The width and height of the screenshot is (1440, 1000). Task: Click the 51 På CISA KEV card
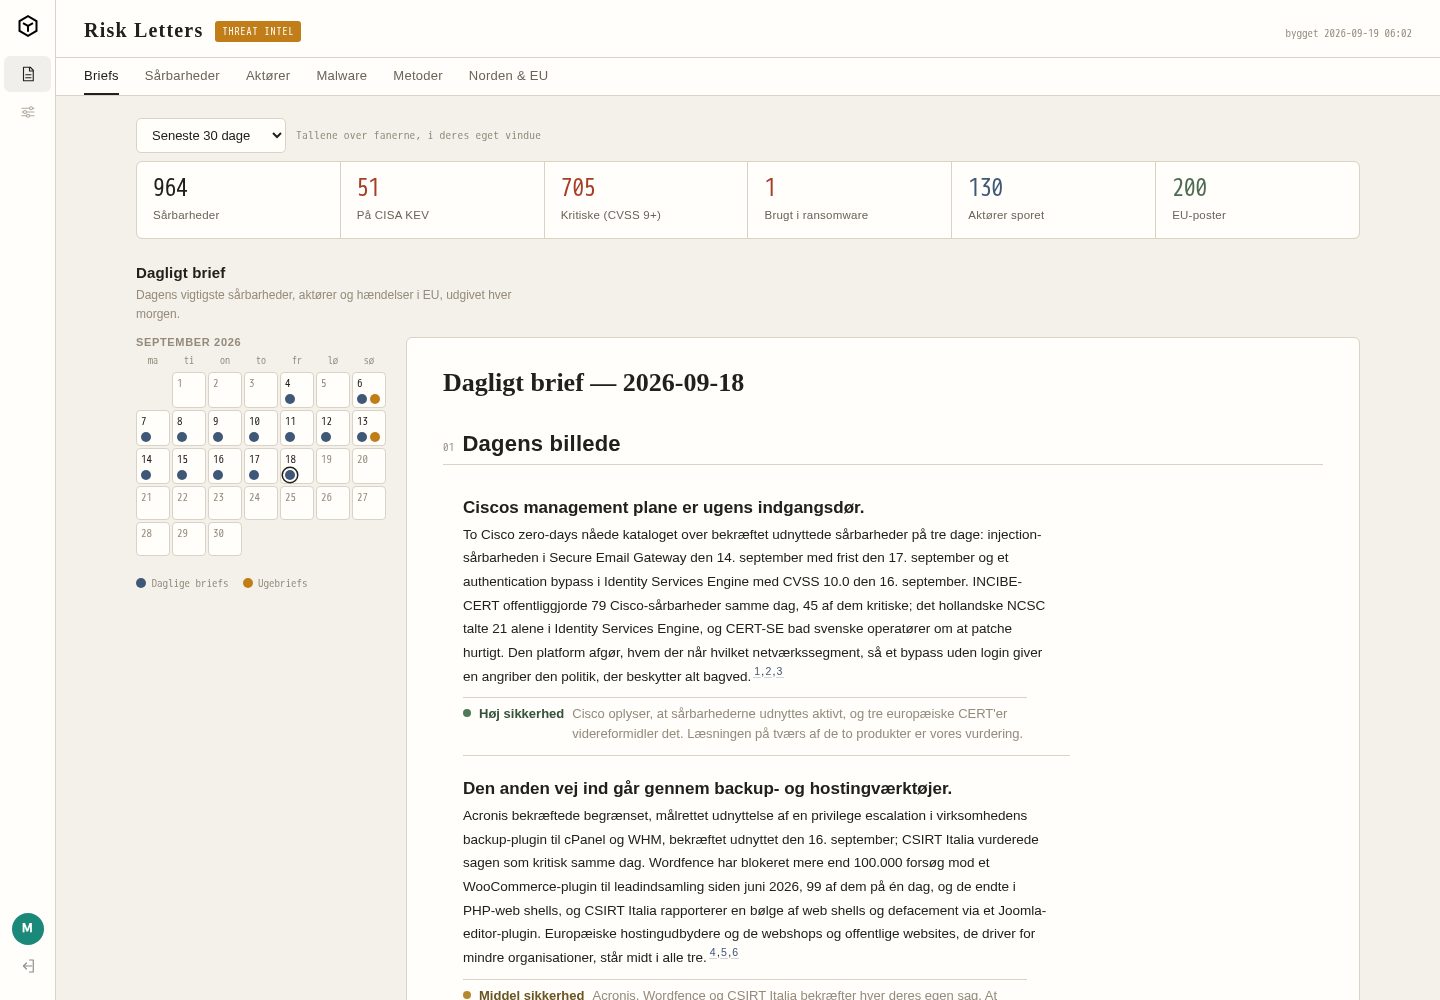point(443,200)
